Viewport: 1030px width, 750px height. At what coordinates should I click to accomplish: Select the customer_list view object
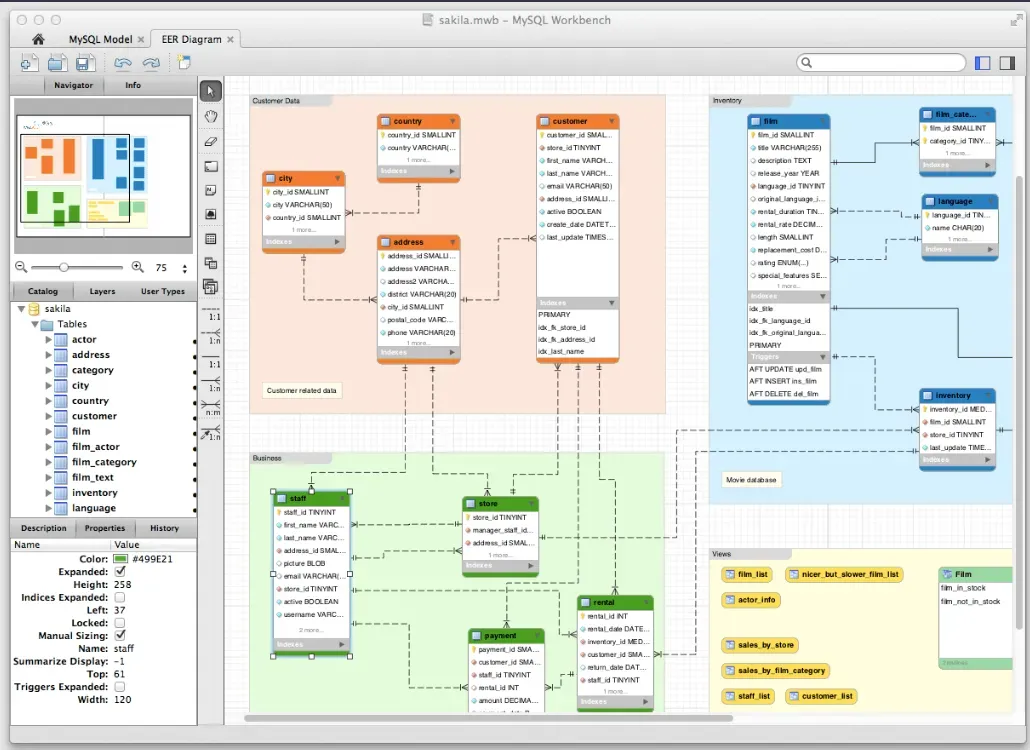pyautogui.click(x=821, y=696)
